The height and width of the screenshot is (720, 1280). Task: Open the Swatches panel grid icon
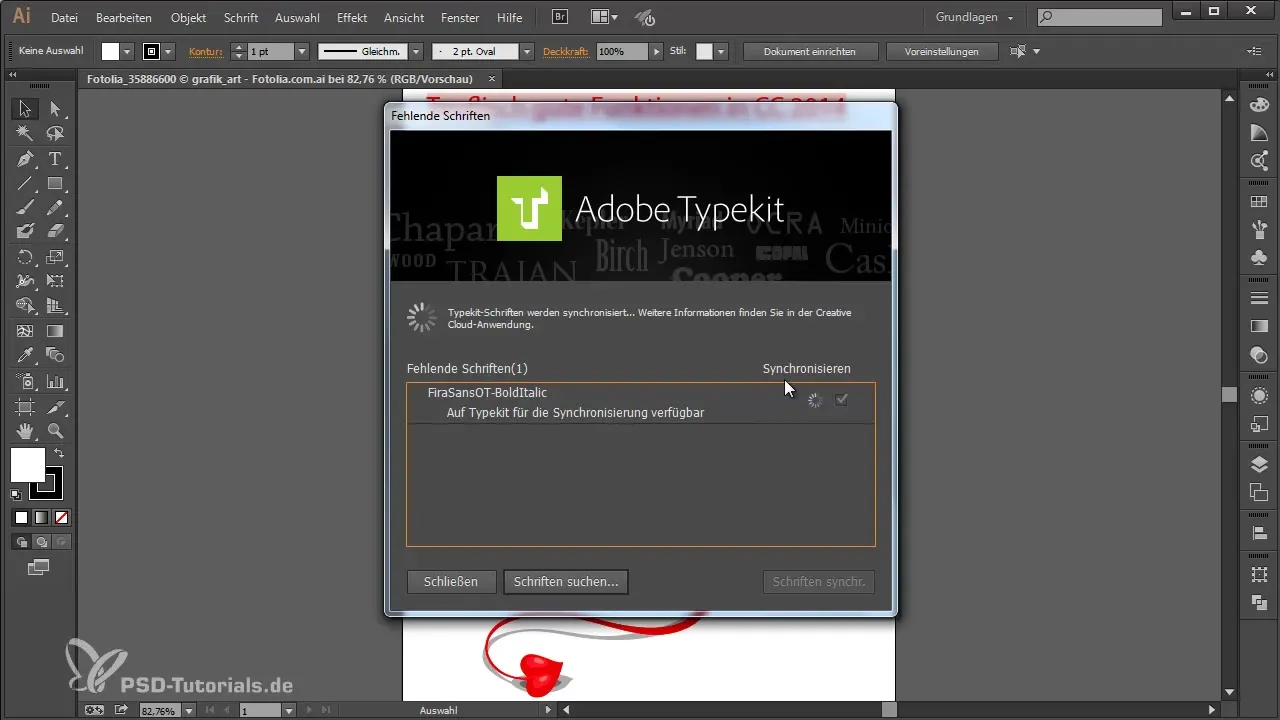(x=1260, y=202)
